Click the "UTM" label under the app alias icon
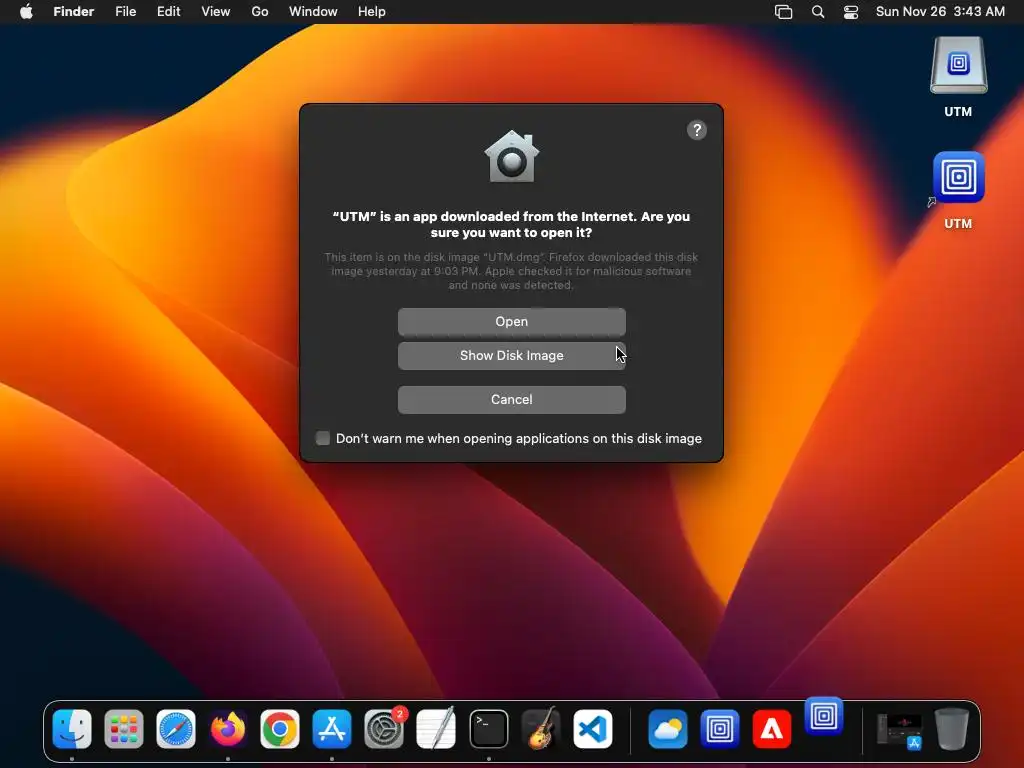This screenshot has height=768, width=1024. coord(958,223)
